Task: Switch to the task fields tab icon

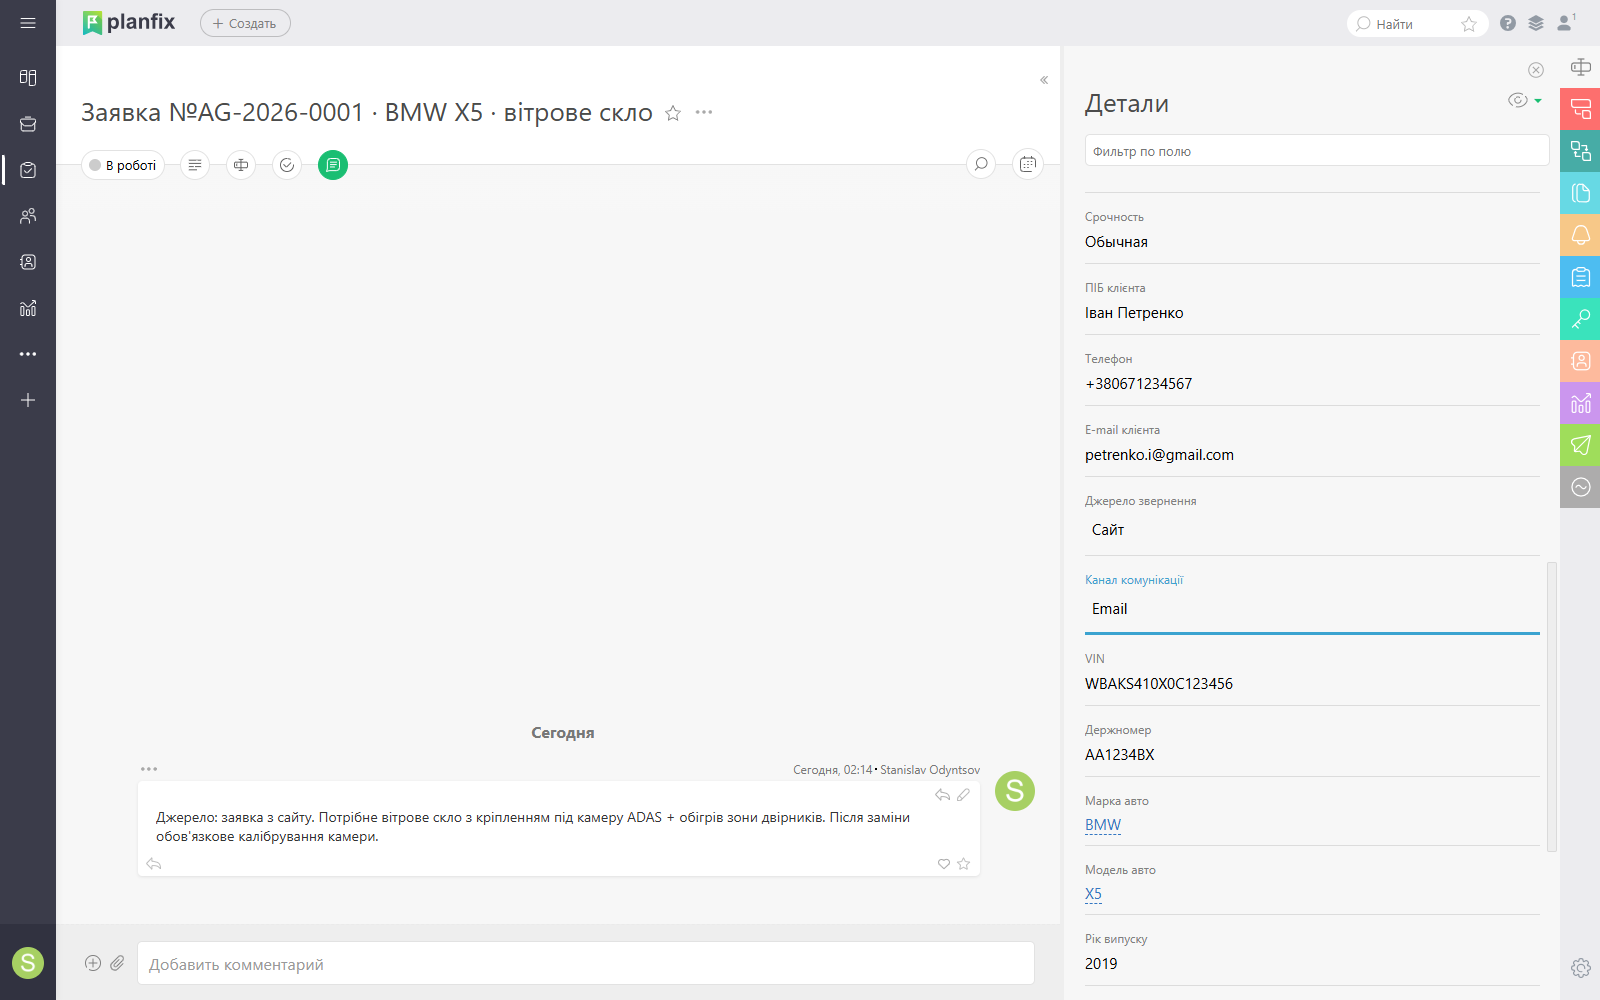Action: (241, 165)
